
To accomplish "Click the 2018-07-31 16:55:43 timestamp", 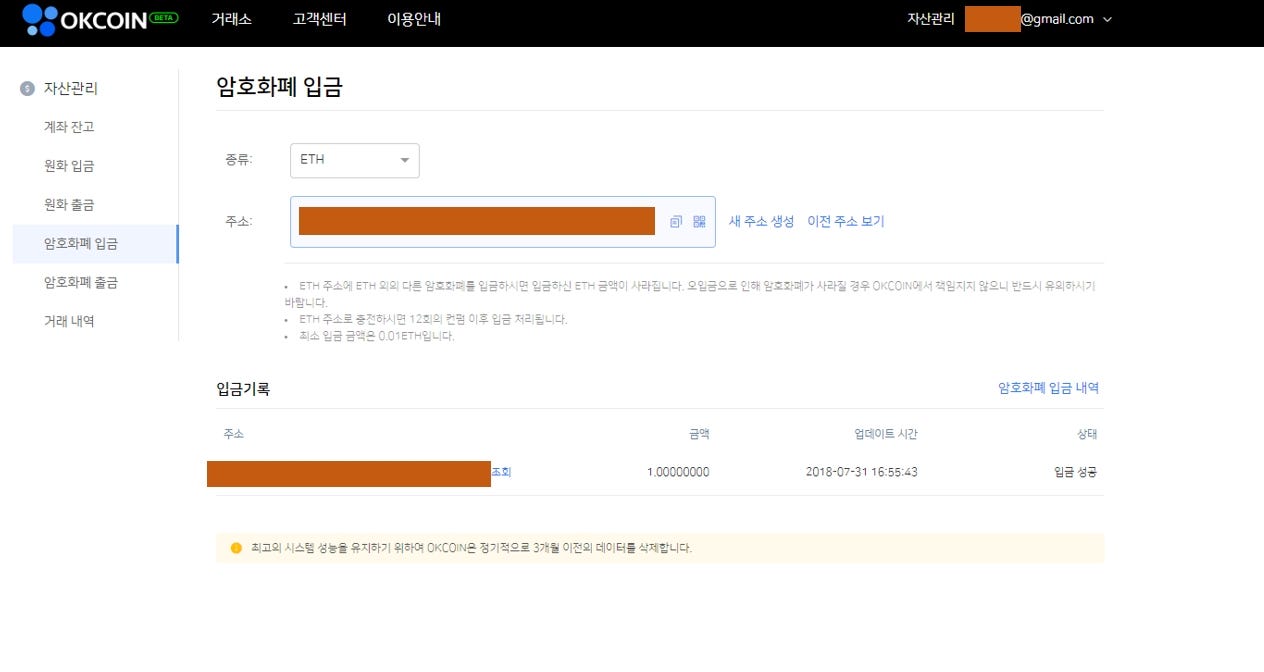I will [861, 472].
